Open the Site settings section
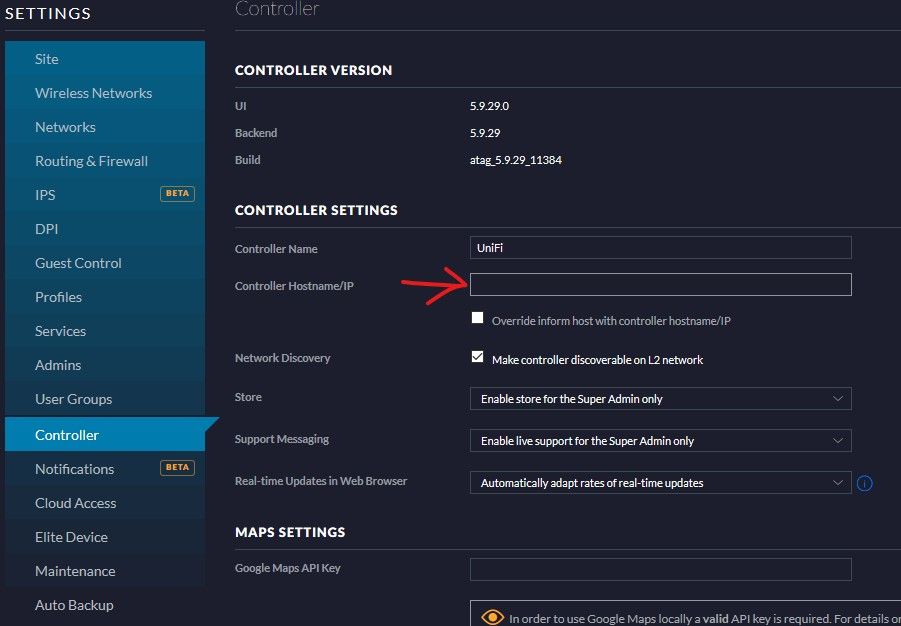901x626 pixels. [105, 59]
